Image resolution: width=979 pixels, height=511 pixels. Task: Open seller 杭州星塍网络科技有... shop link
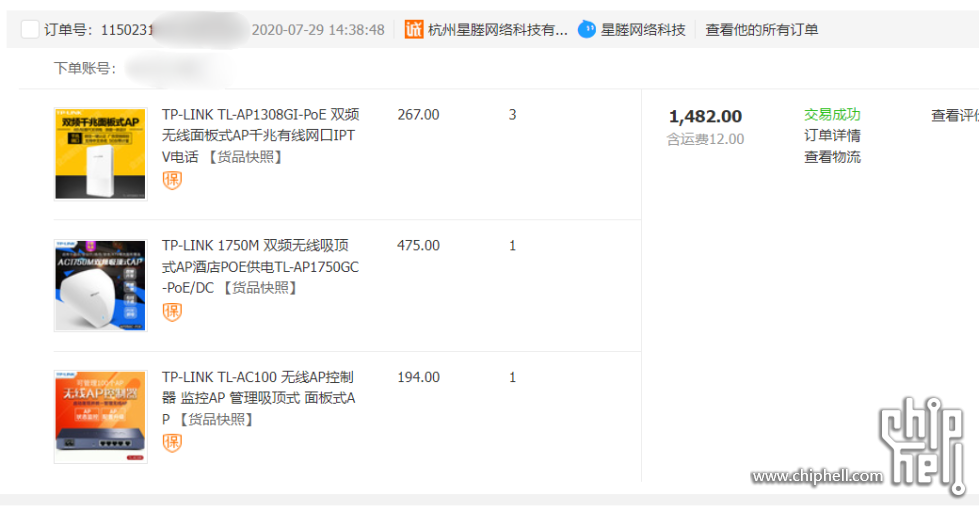pos(498,29)
